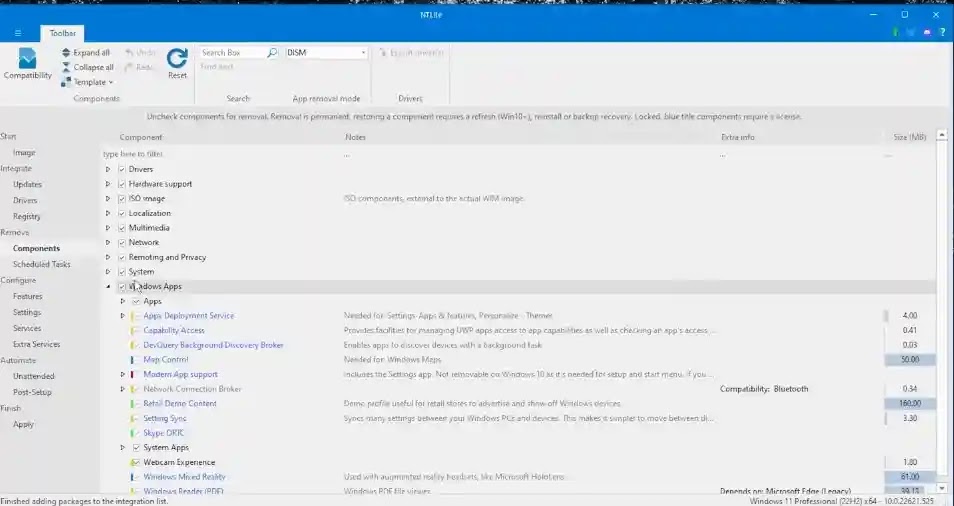954x506 pixels.
Task: Click the vertical scrollbar up arrow
Action: click(942, 134)
